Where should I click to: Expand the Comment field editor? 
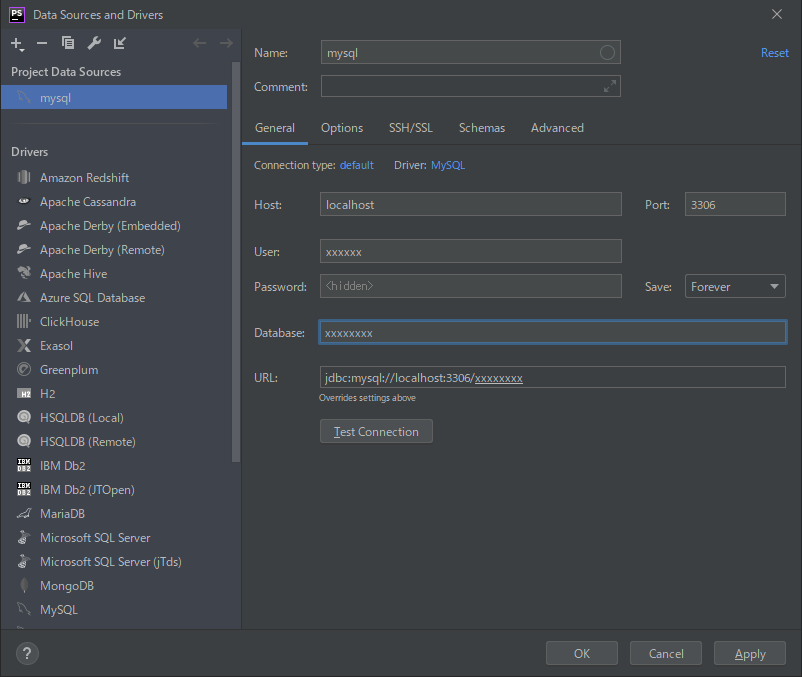click(x=610, y=86)
